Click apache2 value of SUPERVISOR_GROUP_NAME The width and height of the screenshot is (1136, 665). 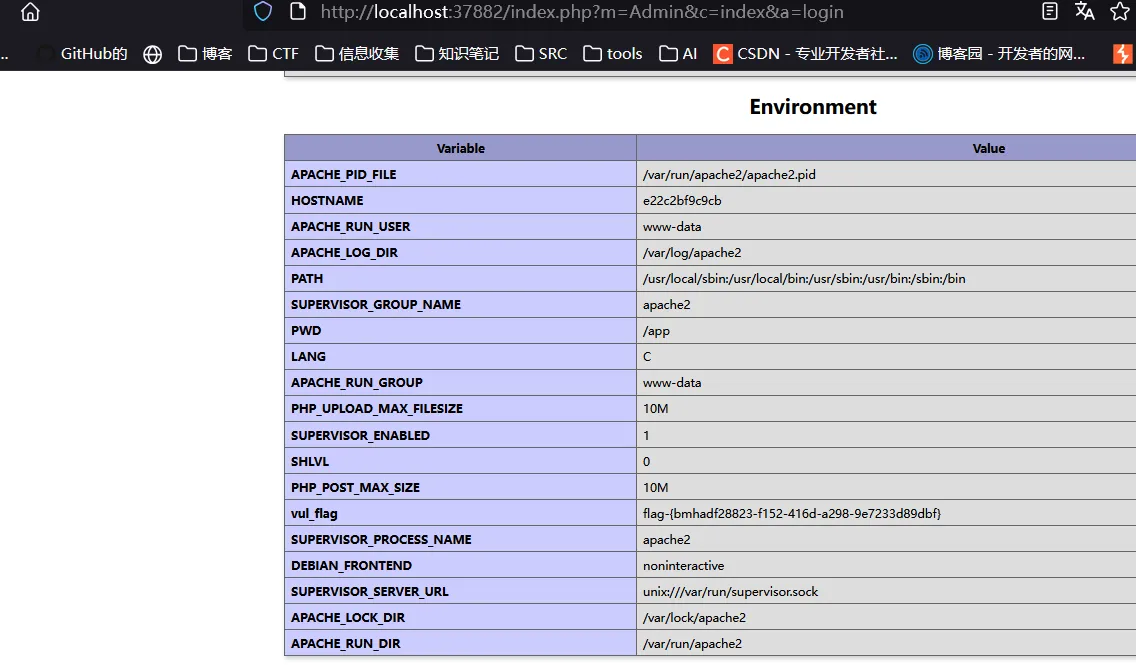pyautogui.click(x=667, y=305)
